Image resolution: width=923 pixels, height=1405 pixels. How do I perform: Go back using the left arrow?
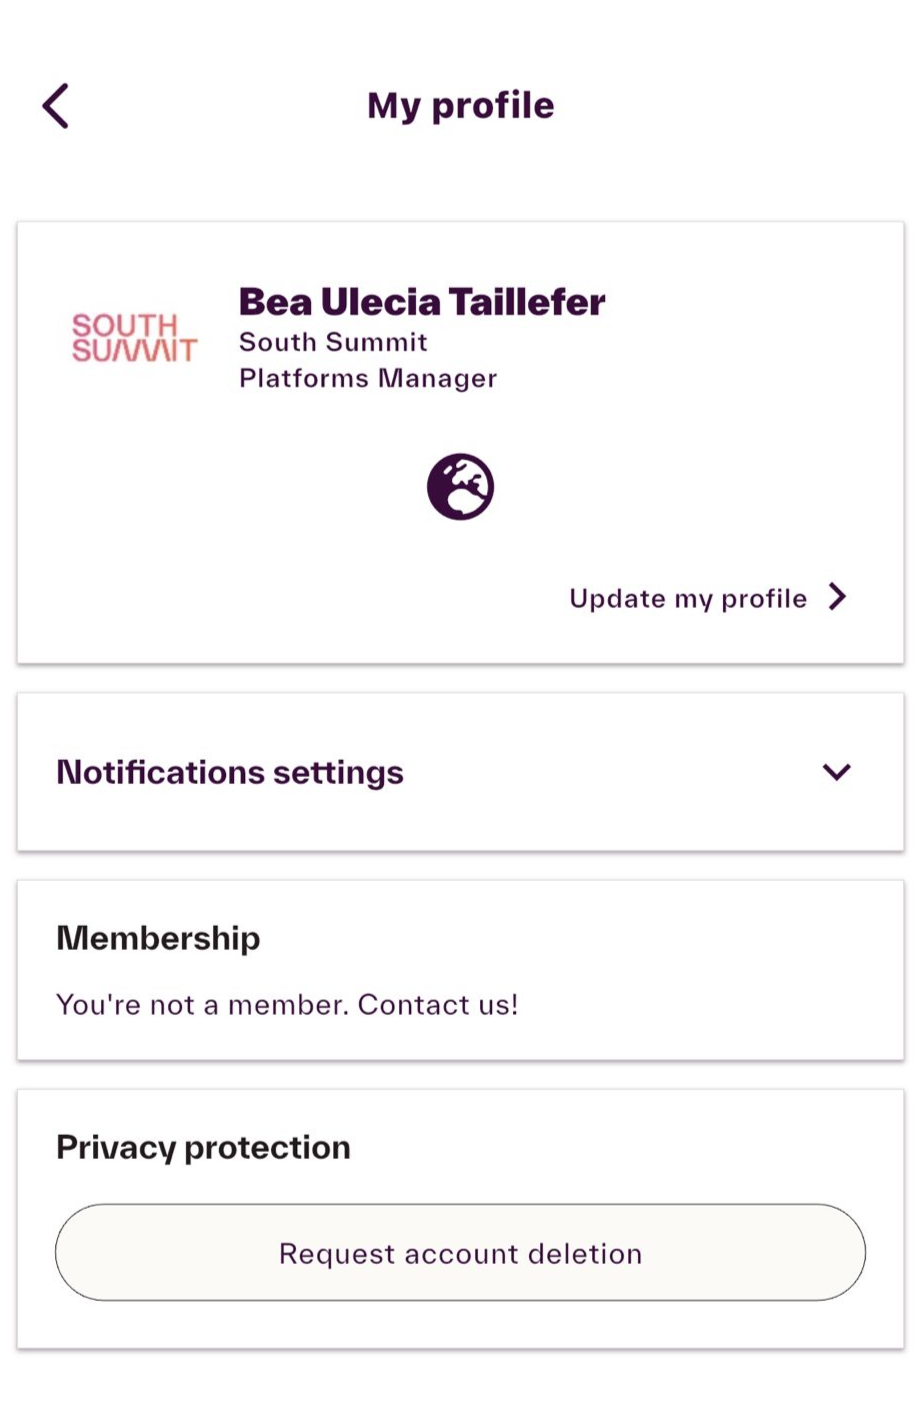tap(56, 106)
